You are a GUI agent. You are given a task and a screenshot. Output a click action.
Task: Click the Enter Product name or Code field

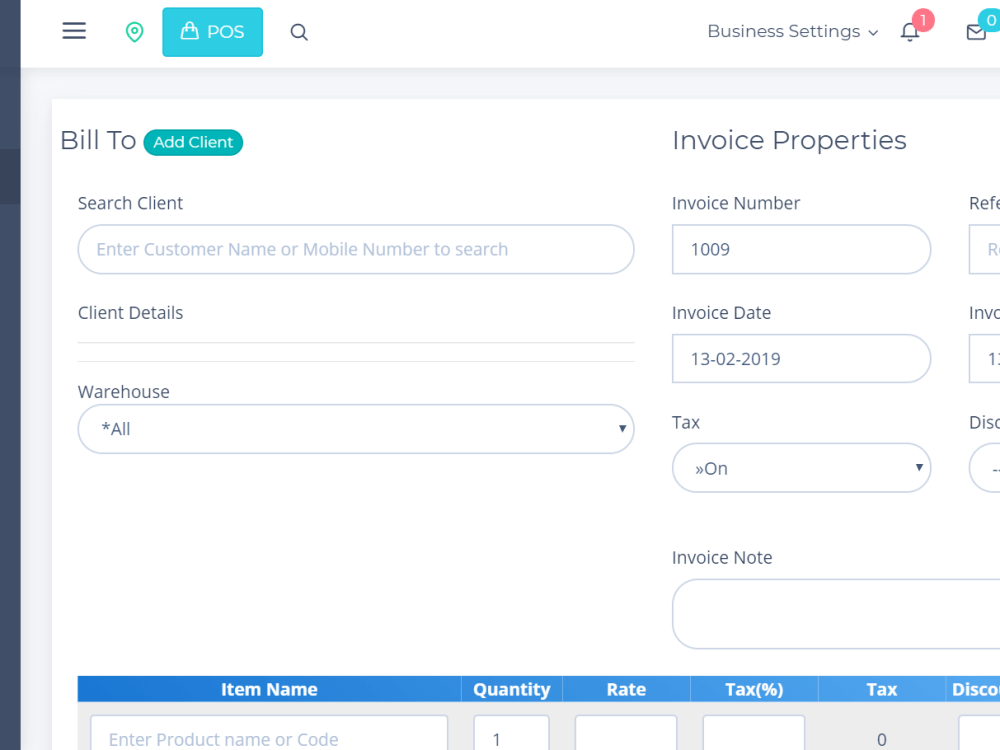(x=269, y=733)
